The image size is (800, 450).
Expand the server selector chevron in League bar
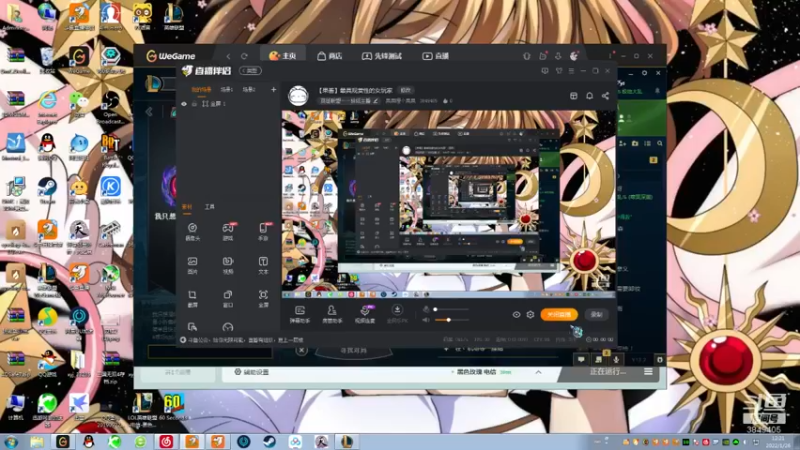pos(538,372)
